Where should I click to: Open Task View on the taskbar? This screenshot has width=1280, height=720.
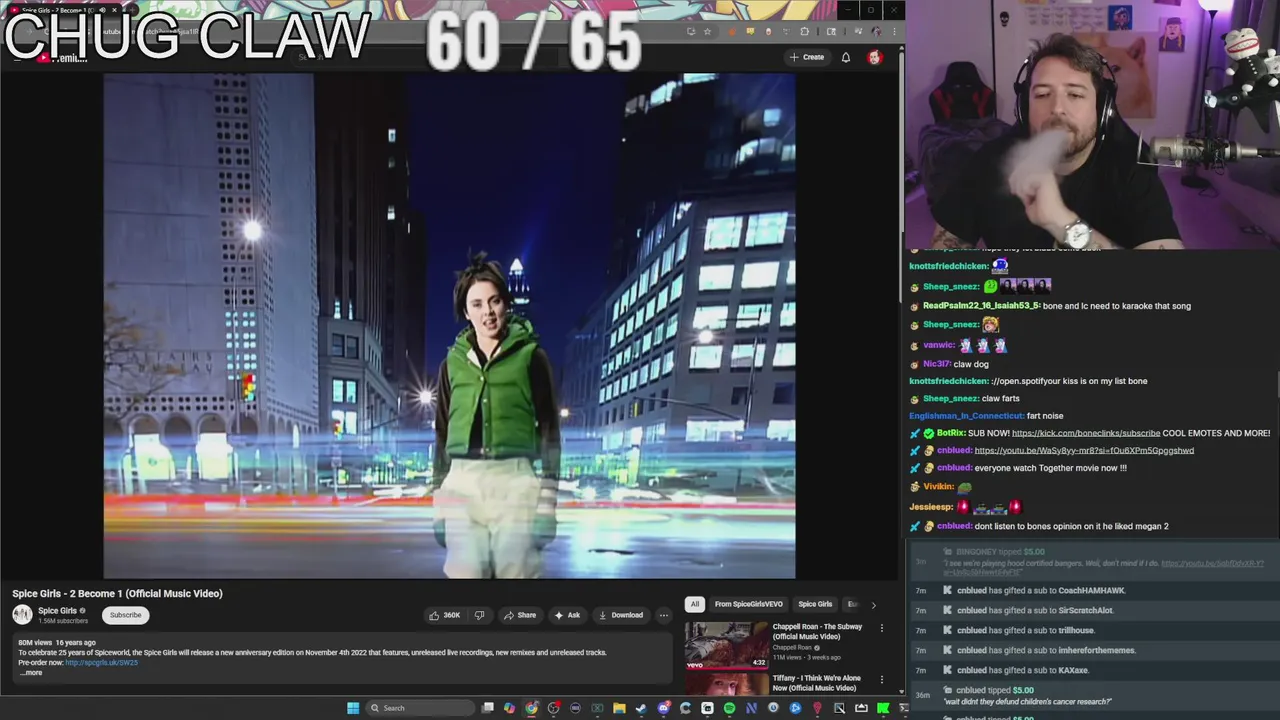coord(487,708)
